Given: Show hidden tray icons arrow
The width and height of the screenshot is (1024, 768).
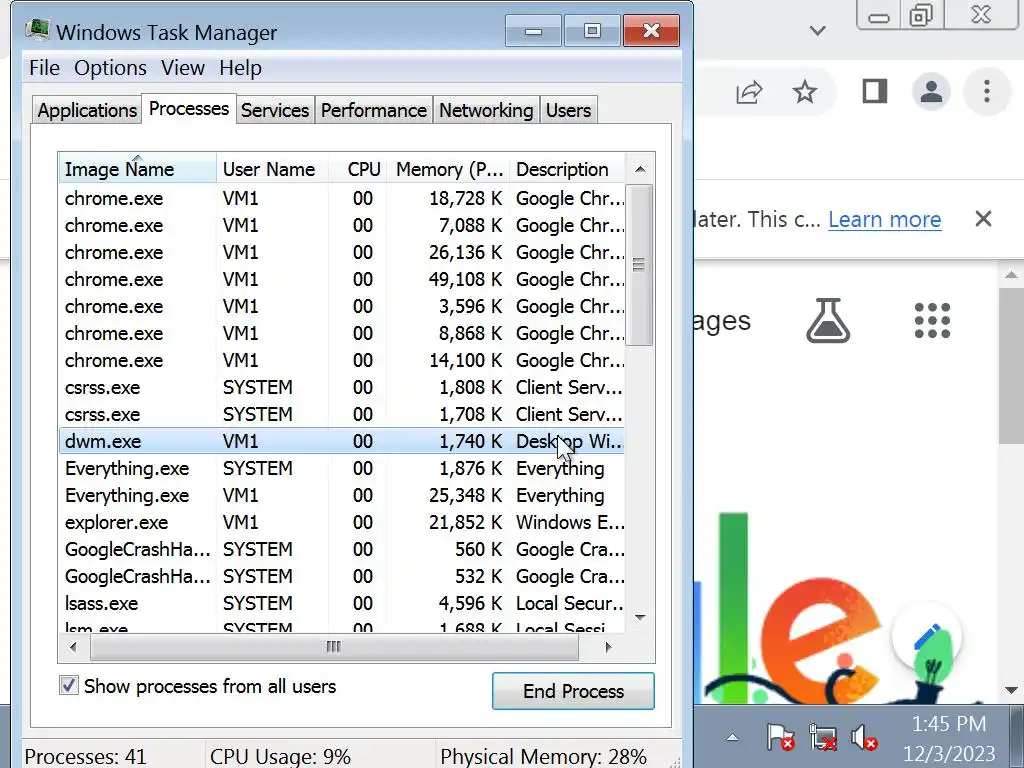Looking at the screenshot, I should [733, 738].
